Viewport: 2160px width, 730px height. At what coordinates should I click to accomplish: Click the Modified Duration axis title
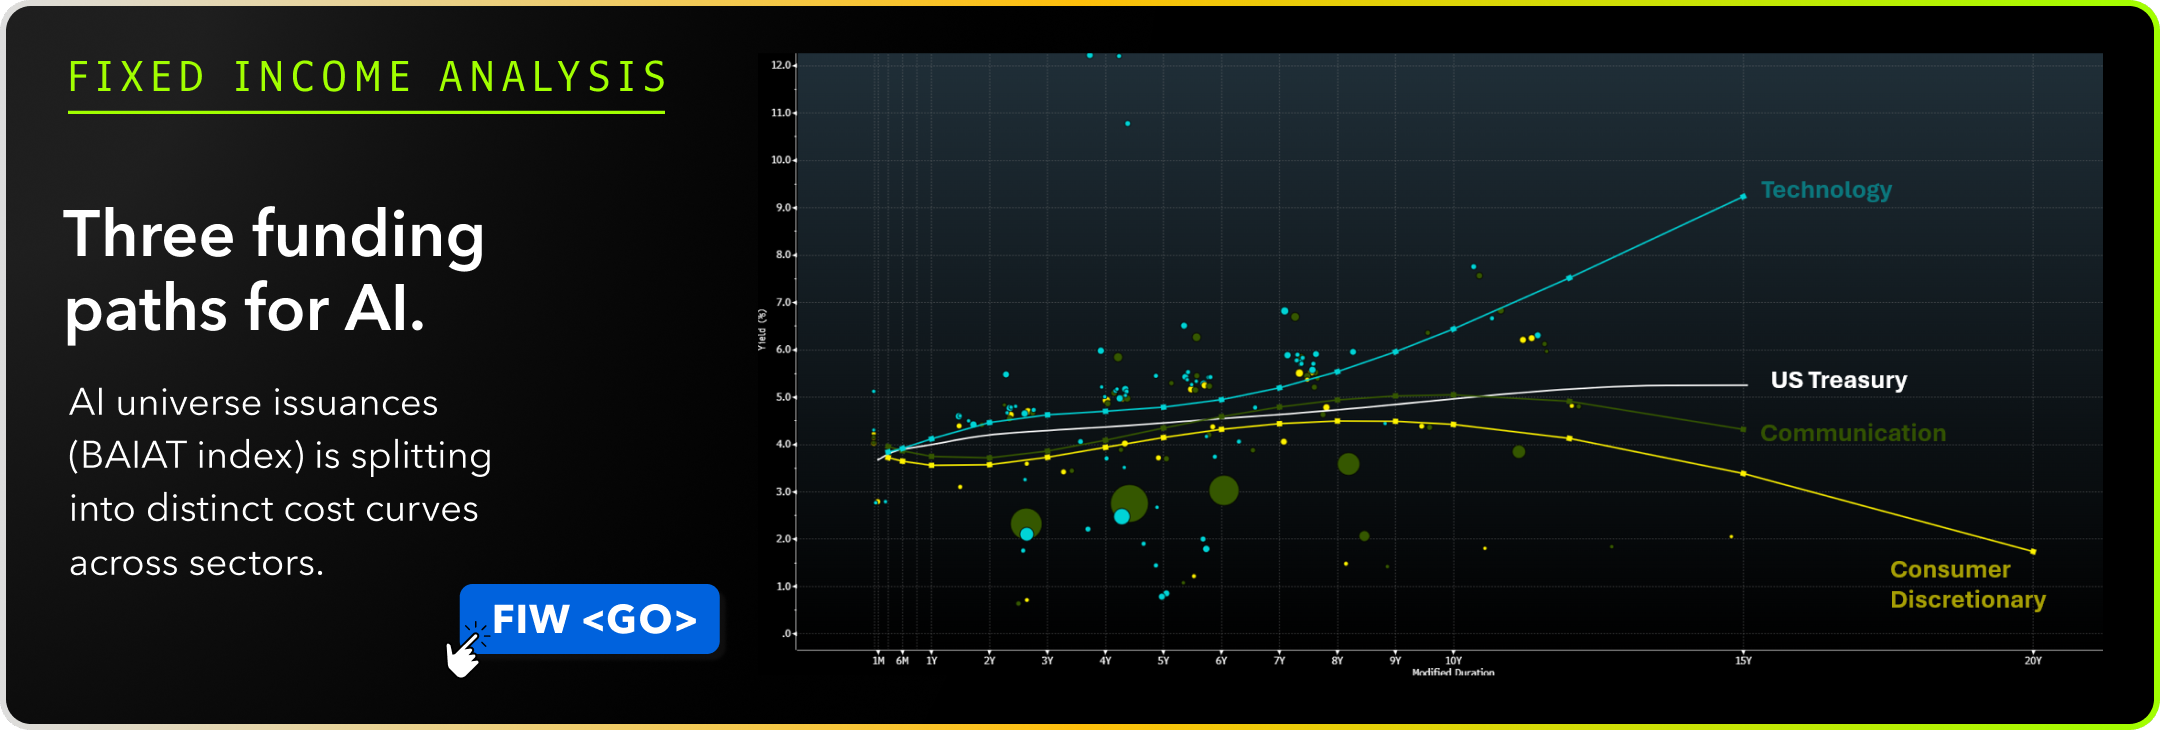tap(1453, 672)
